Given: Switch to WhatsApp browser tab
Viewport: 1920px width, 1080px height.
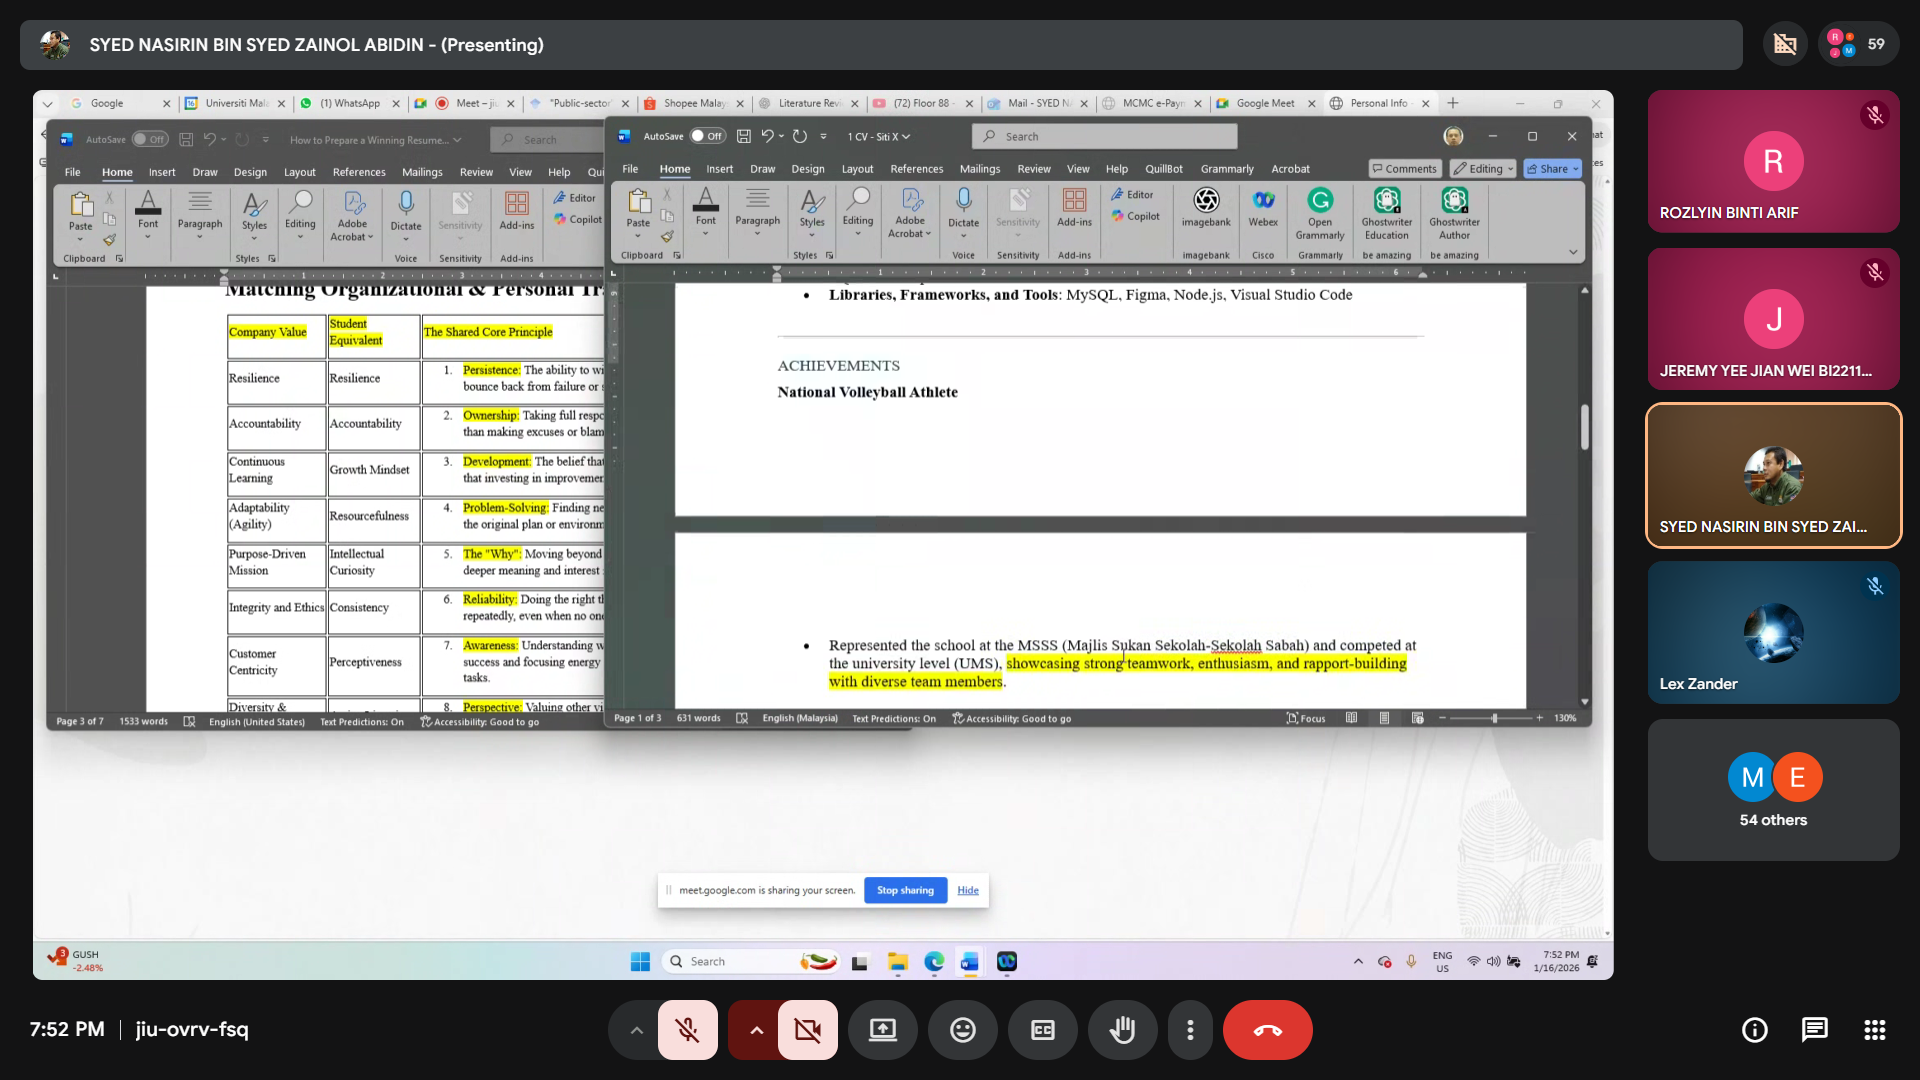Looking at the screenshot, I should 348,103.
